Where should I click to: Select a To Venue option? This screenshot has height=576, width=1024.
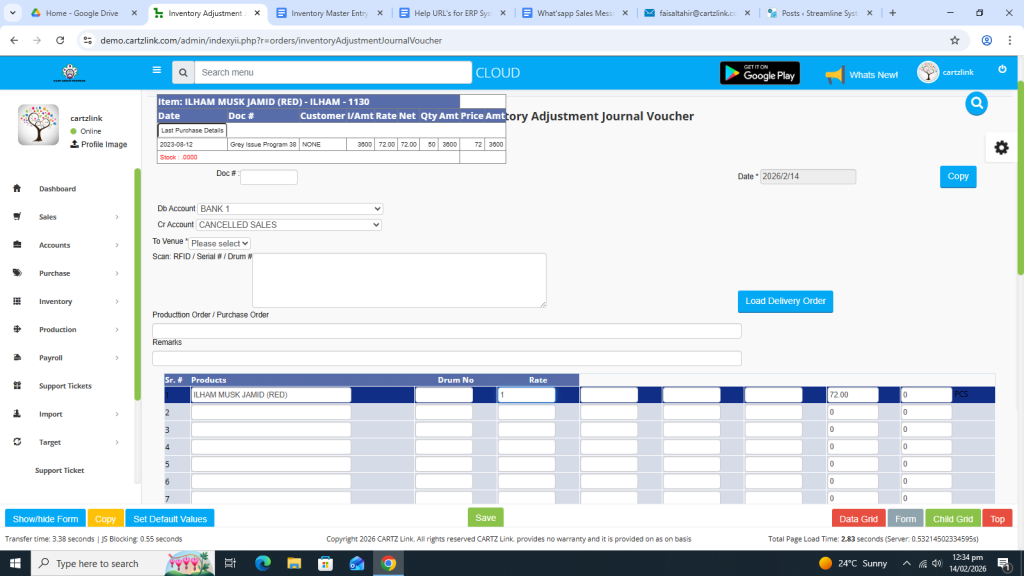220,243
